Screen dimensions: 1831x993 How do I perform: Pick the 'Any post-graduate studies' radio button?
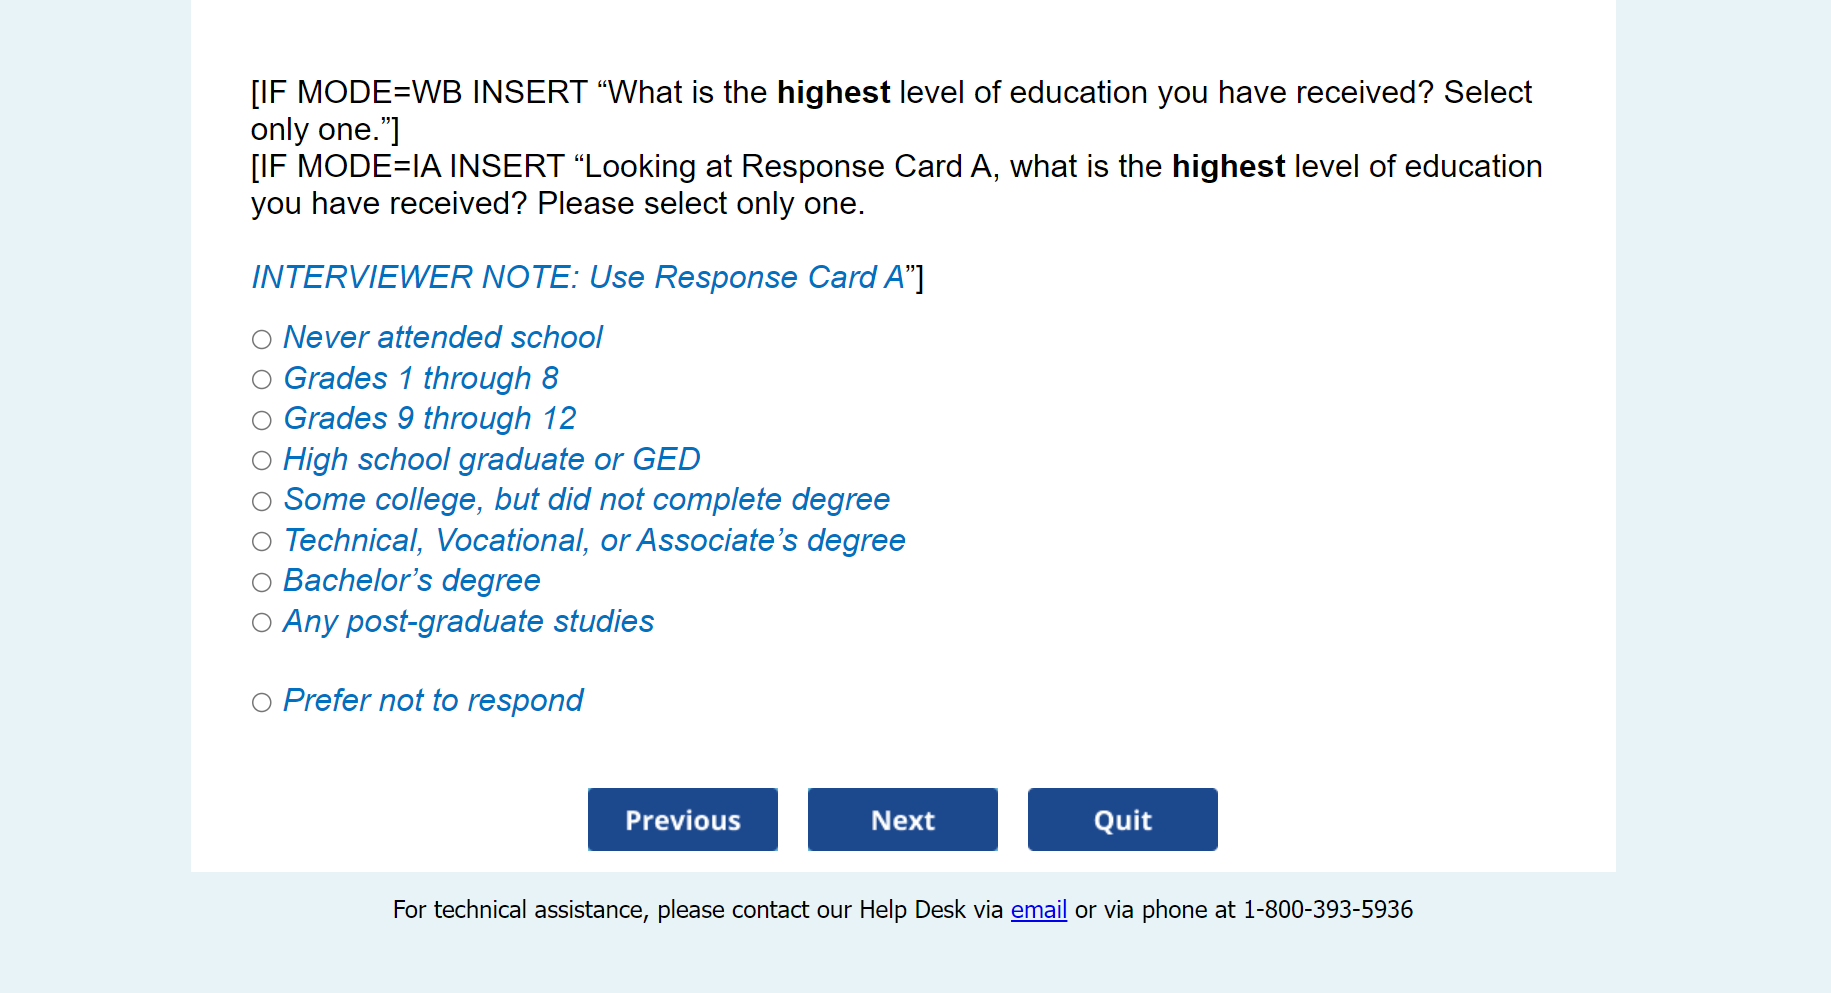pos(262,623)
